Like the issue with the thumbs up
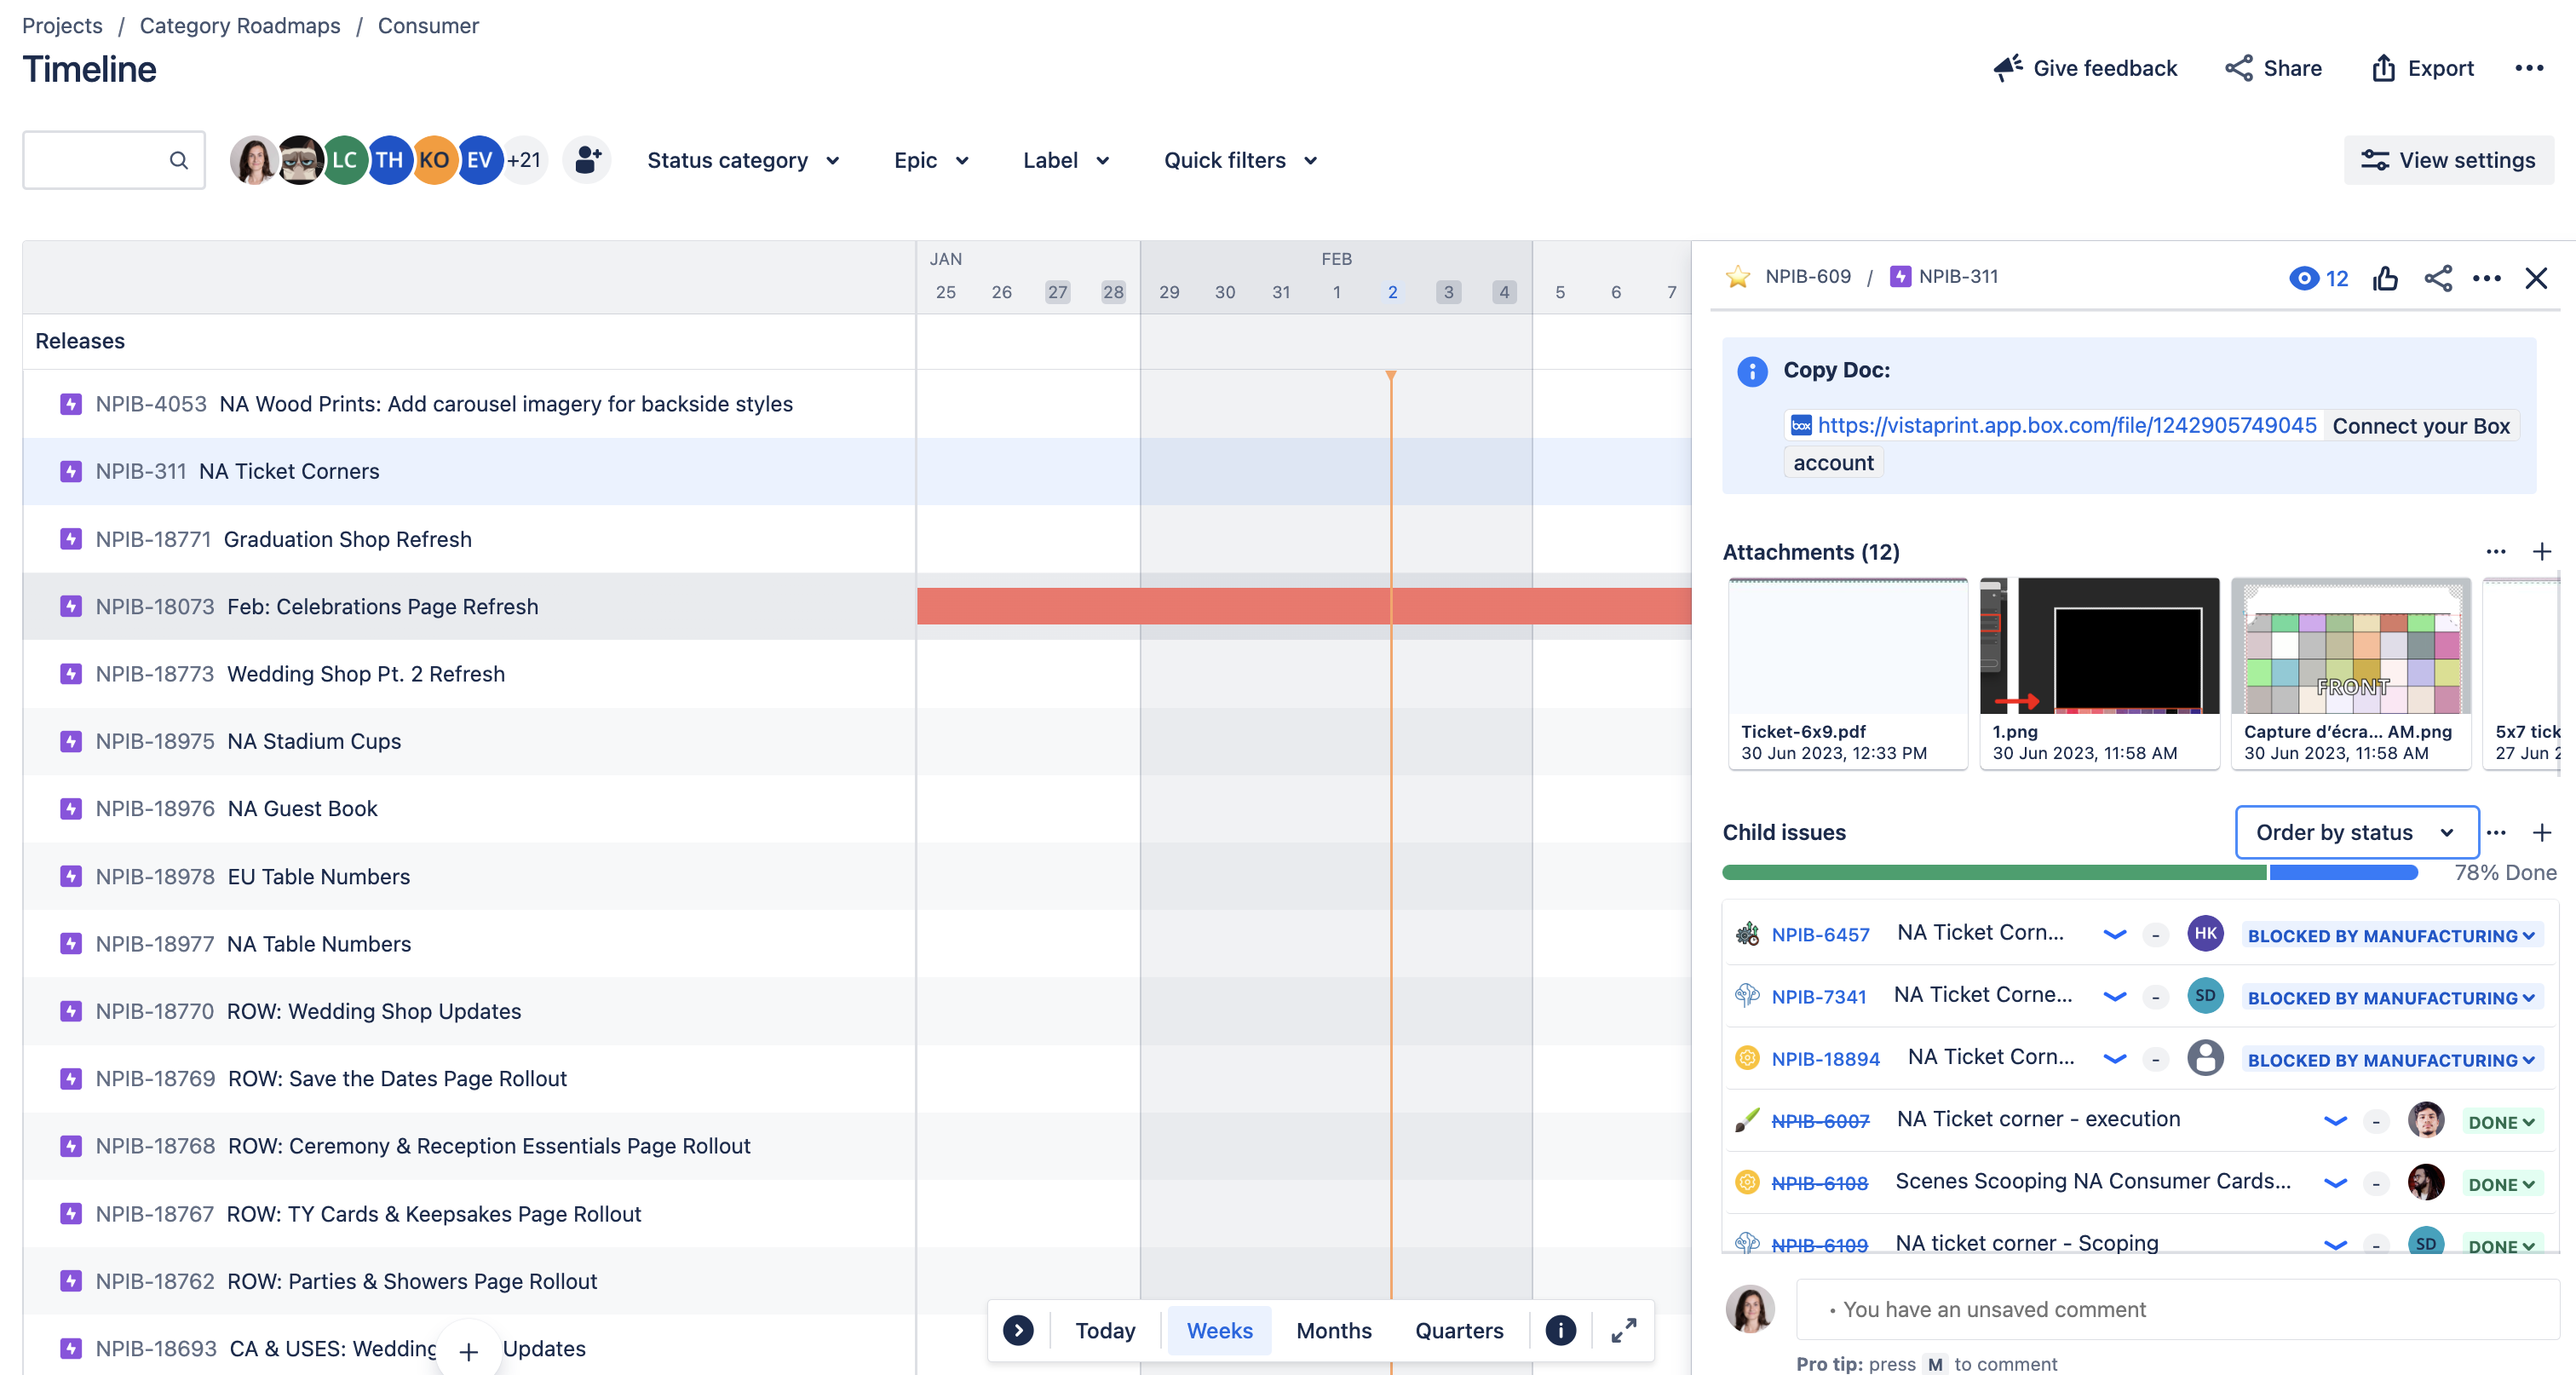The image size is (2576, 1375). point(2386,279)
